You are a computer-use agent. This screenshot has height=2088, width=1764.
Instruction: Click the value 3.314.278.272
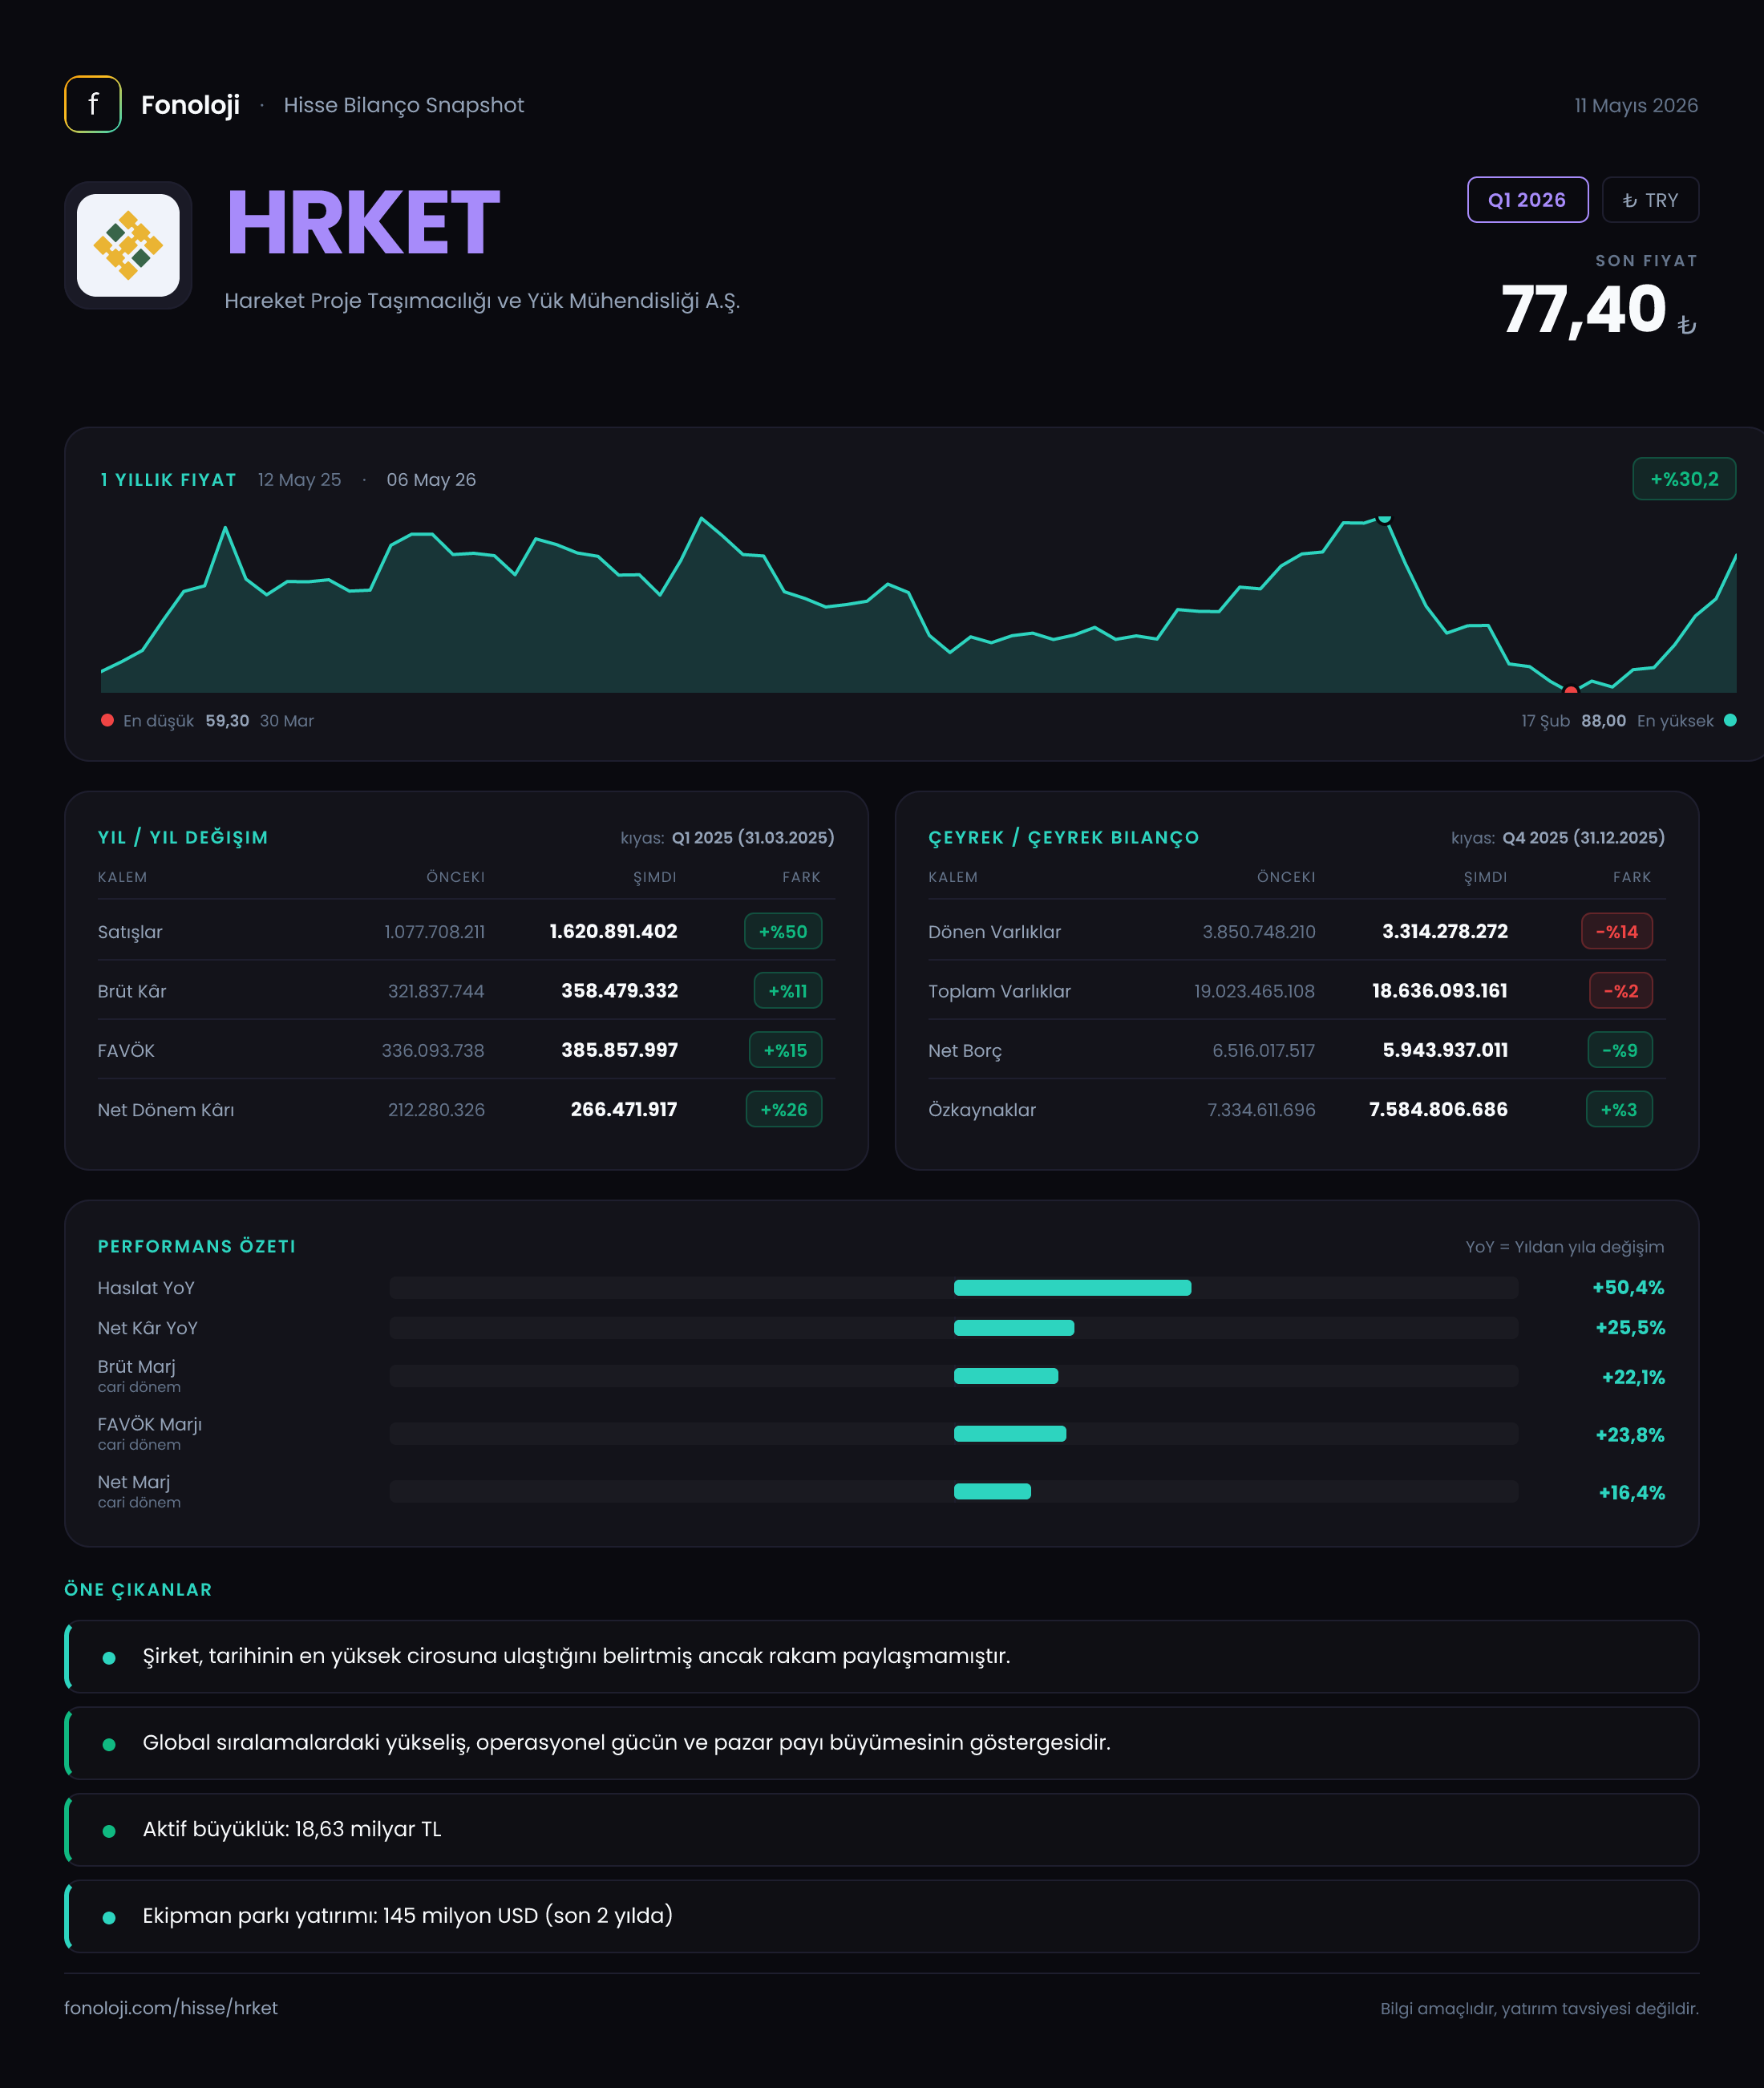point(1445,931)
